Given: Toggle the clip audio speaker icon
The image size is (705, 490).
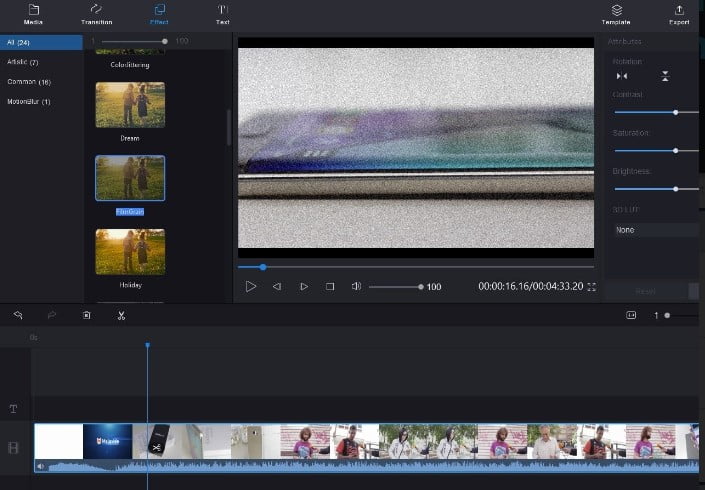Looking at the screenshot, I should (40, 466).
